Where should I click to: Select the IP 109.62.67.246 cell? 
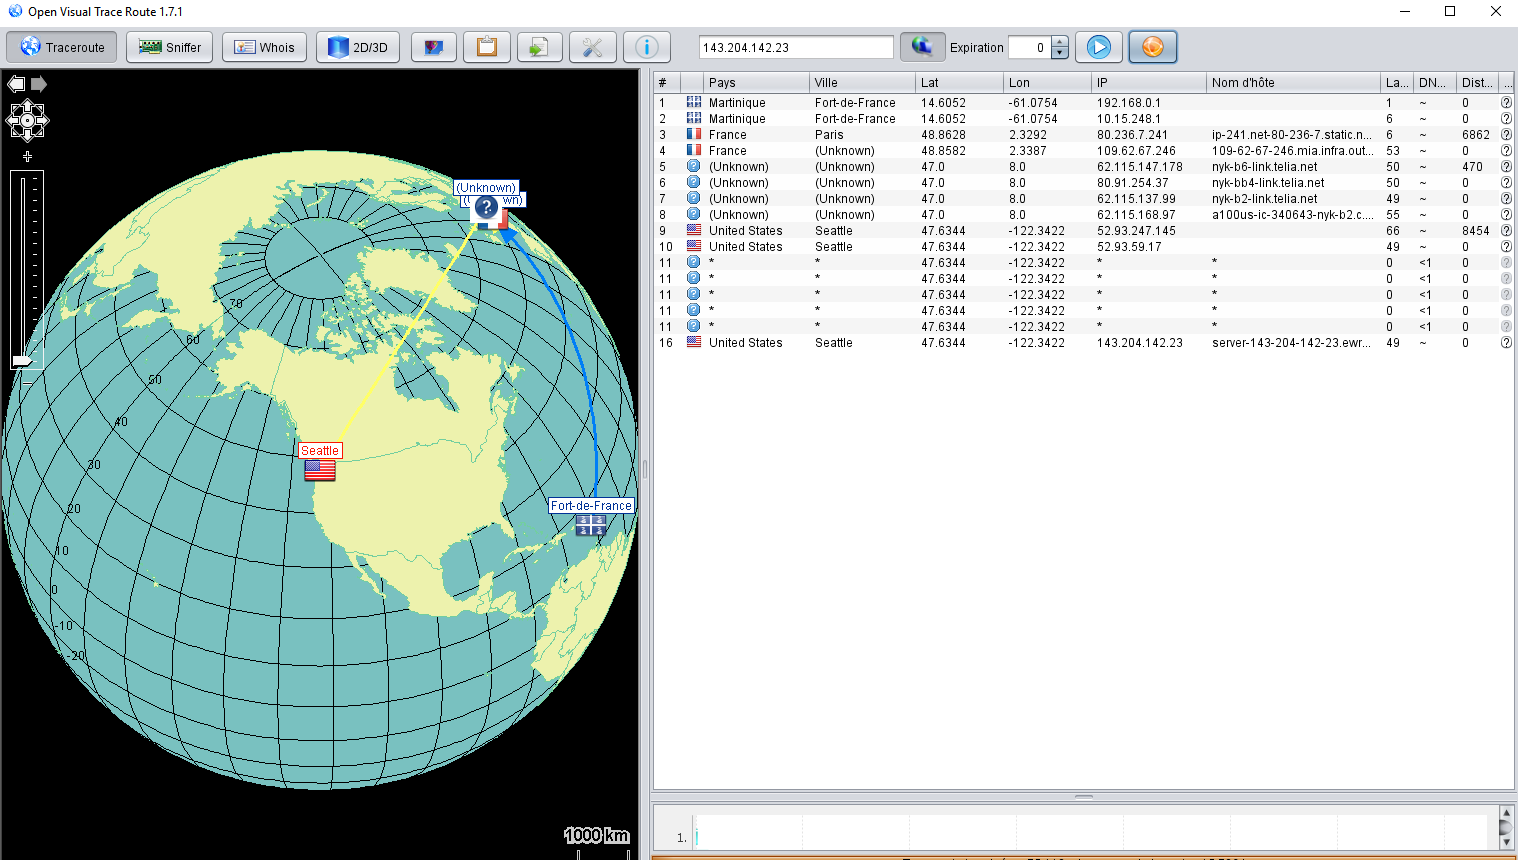click(x=1149, y=151)
